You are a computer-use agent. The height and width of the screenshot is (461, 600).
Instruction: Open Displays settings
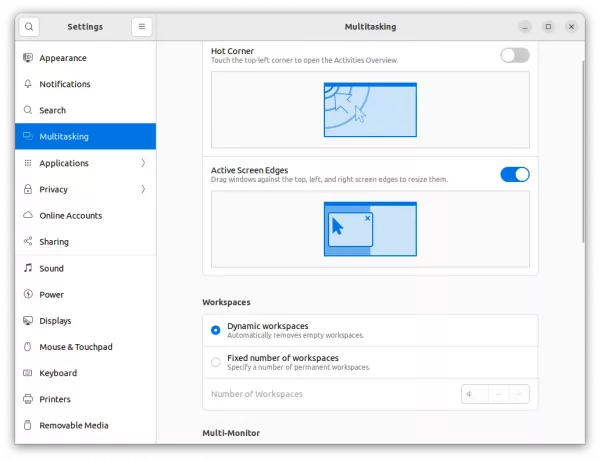(85, 321)
